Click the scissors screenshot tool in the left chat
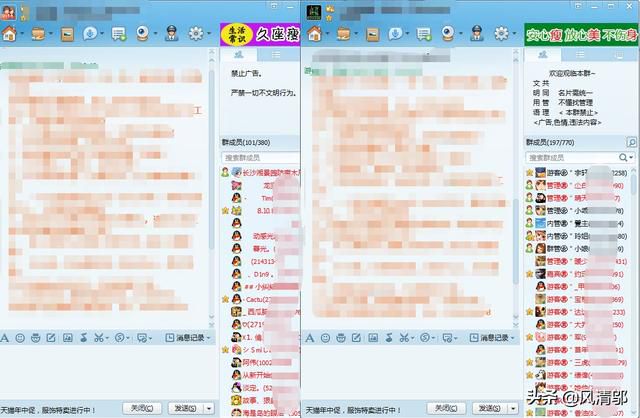640x418 pixels. pyautogui.click(x=98, y=338)
